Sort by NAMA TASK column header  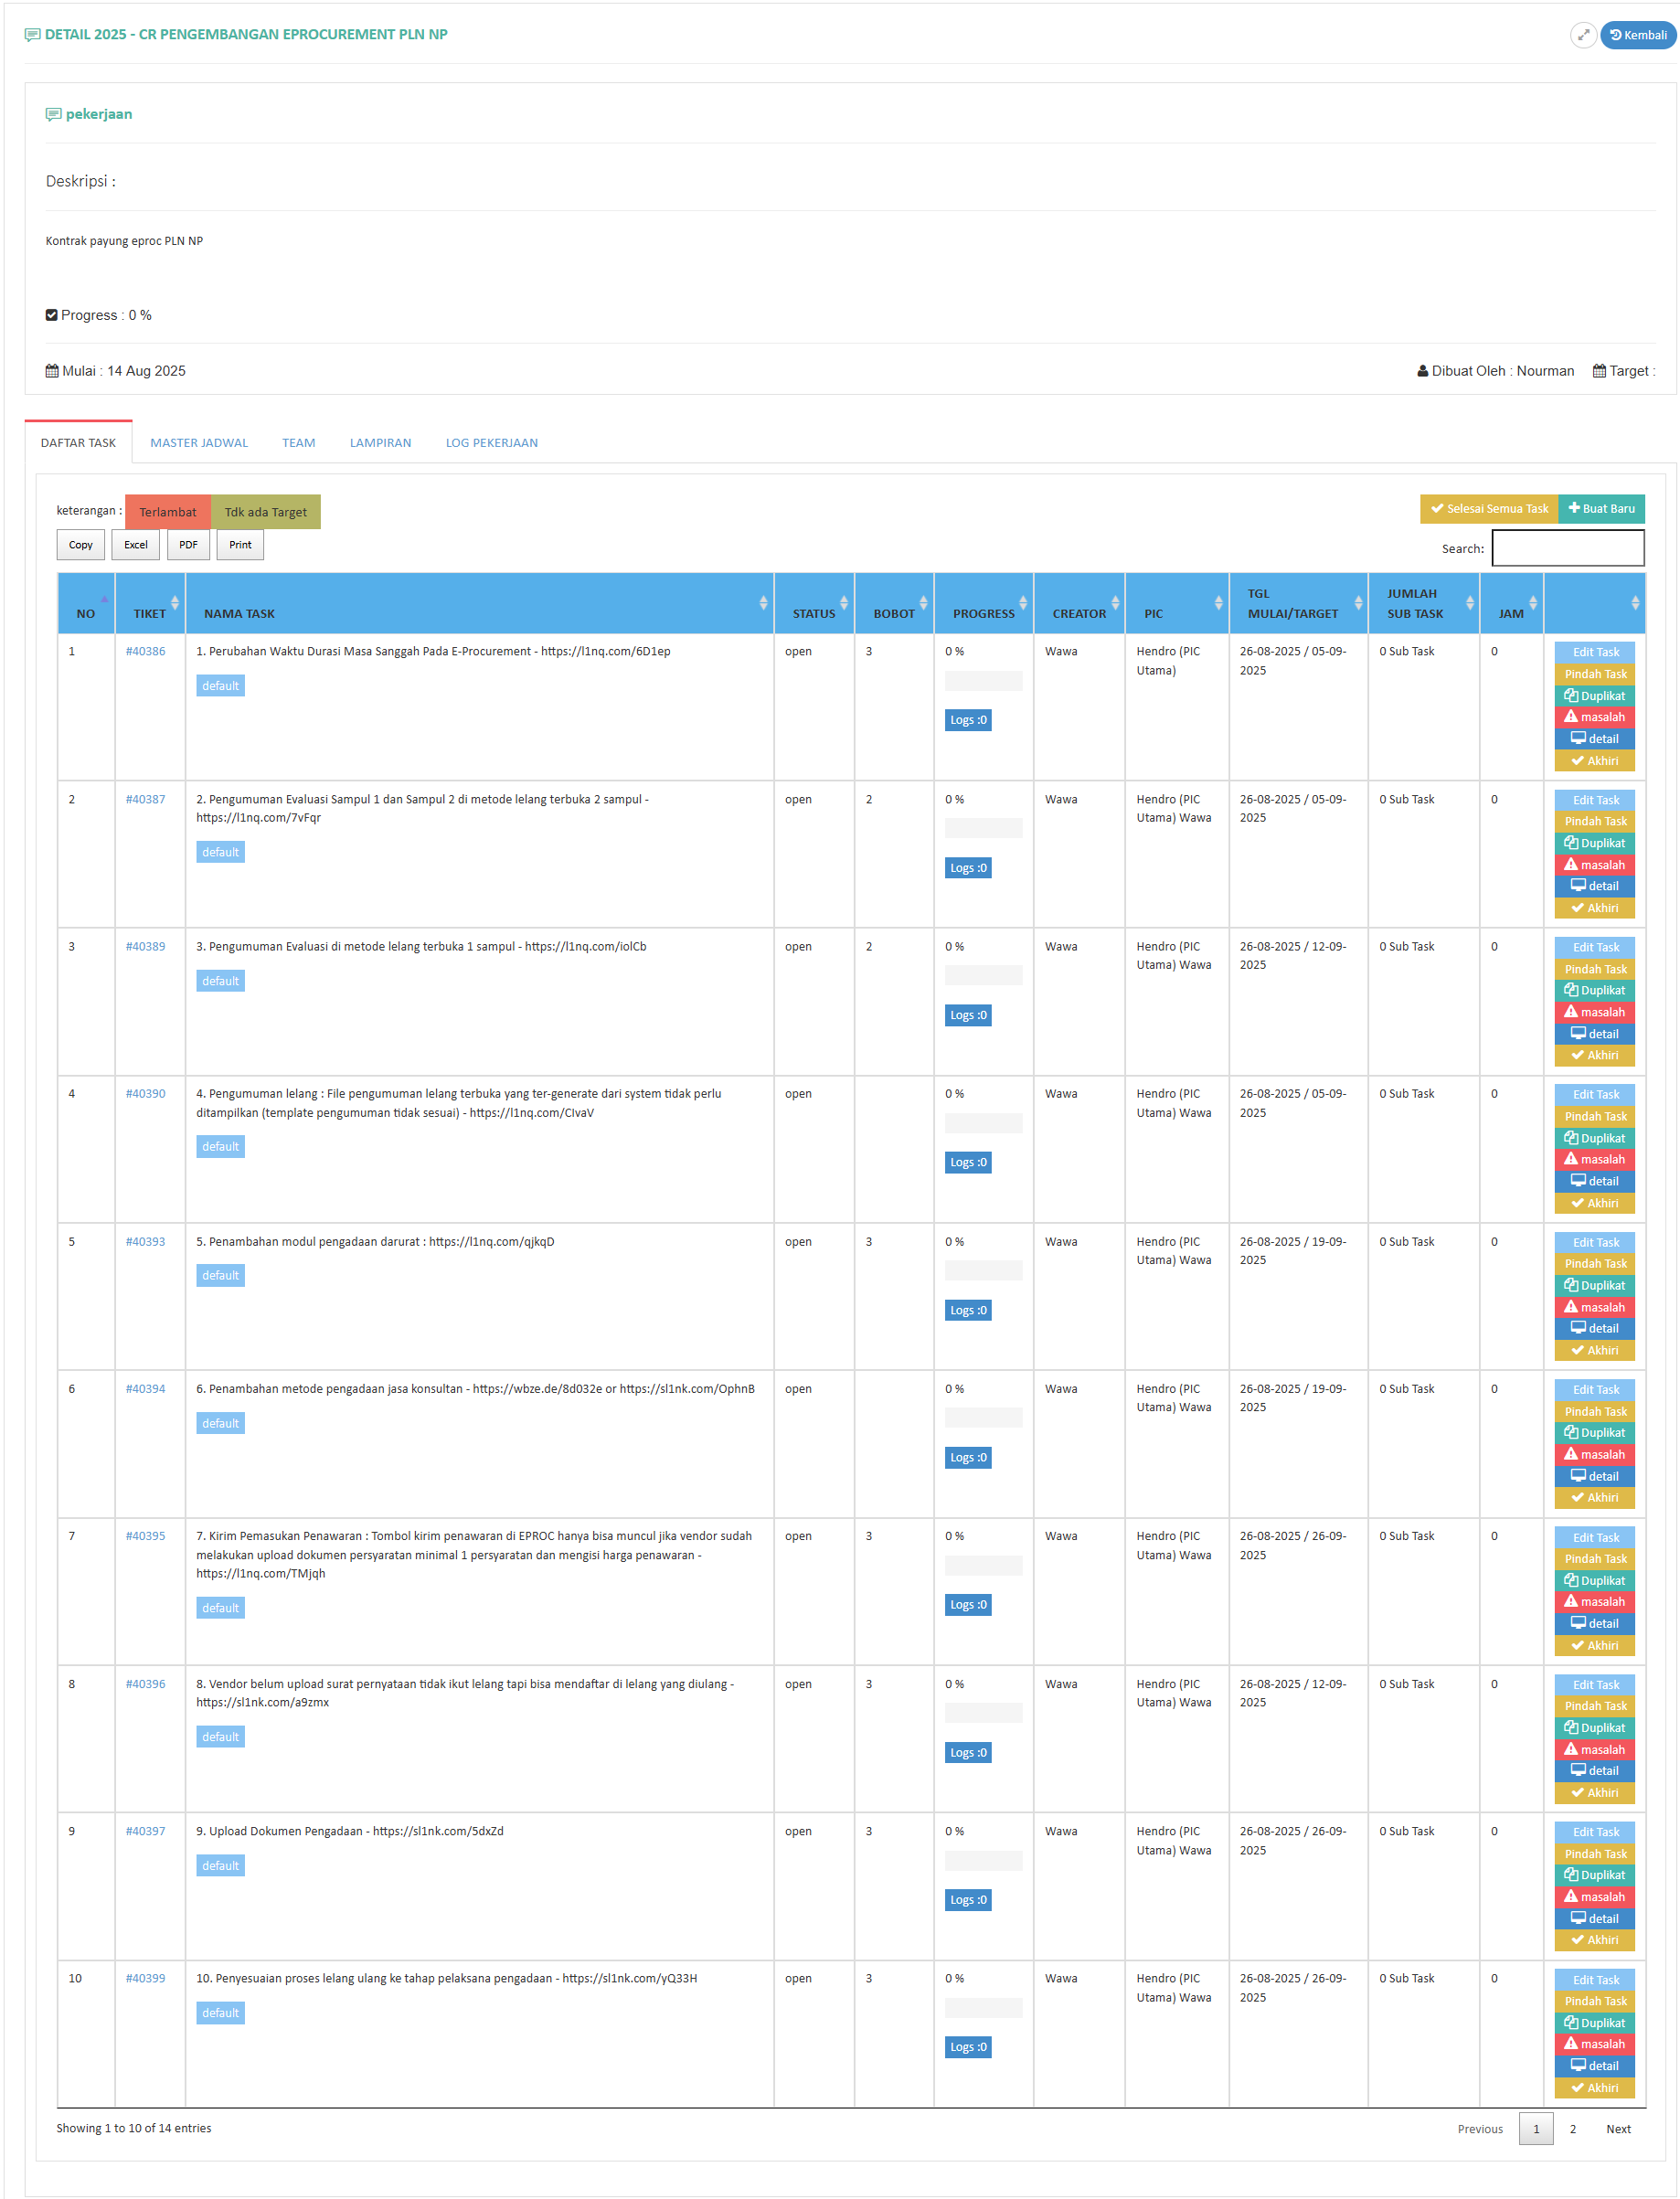tap(479, 604)
